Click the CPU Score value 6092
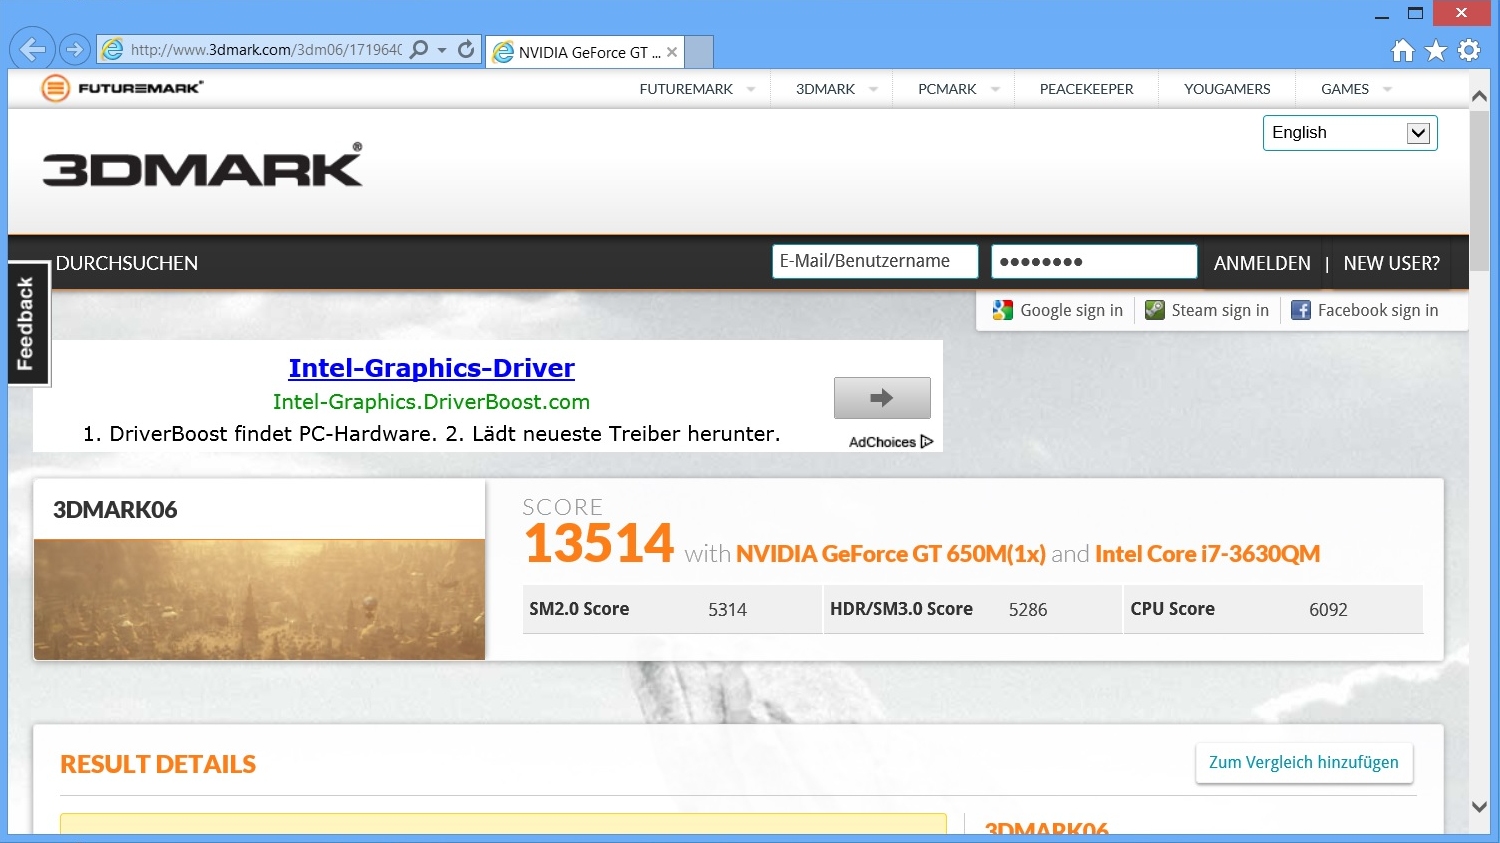The image size is (1500, 843). (x=1328, y=610)
